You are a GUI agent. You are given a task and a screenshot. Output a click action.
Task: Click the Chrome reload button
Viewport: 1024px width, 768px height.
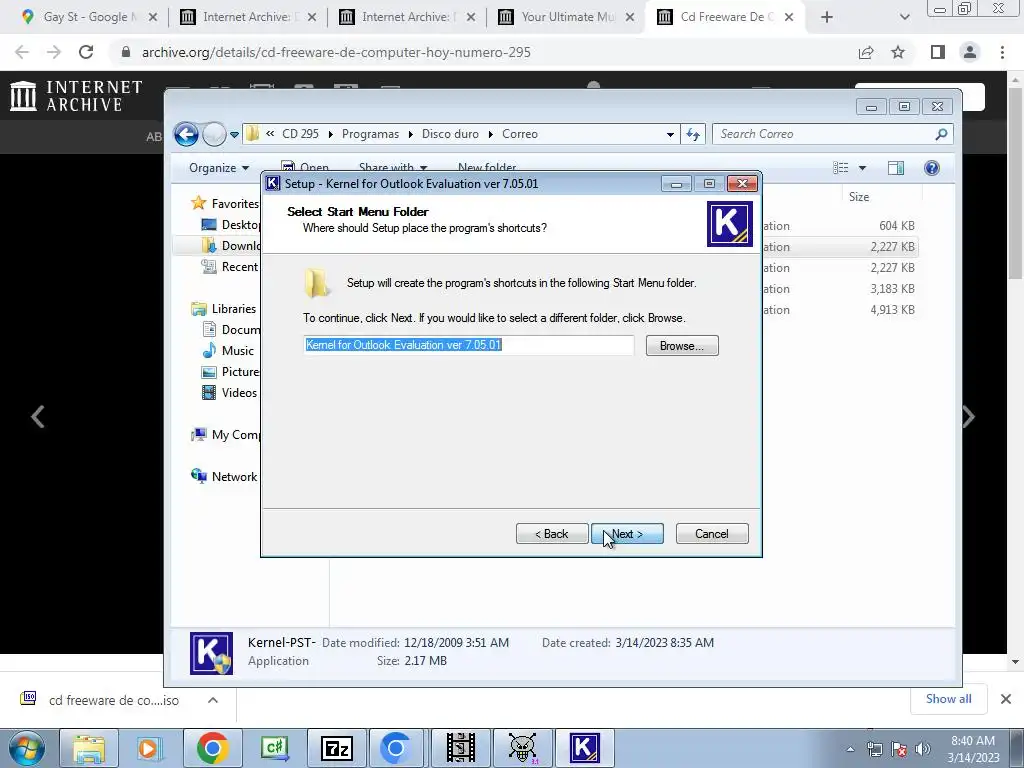(x=86, y=52)
